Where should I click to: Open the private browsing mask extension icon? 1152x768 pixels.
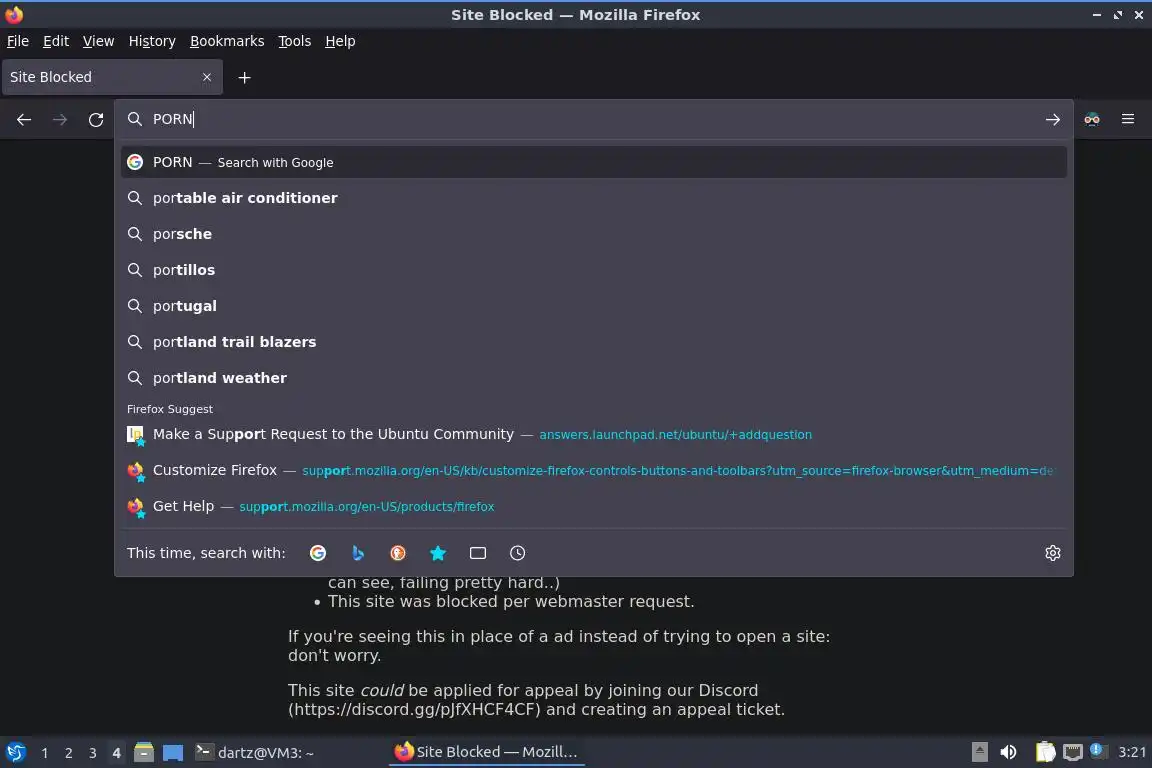(1092, 119)
